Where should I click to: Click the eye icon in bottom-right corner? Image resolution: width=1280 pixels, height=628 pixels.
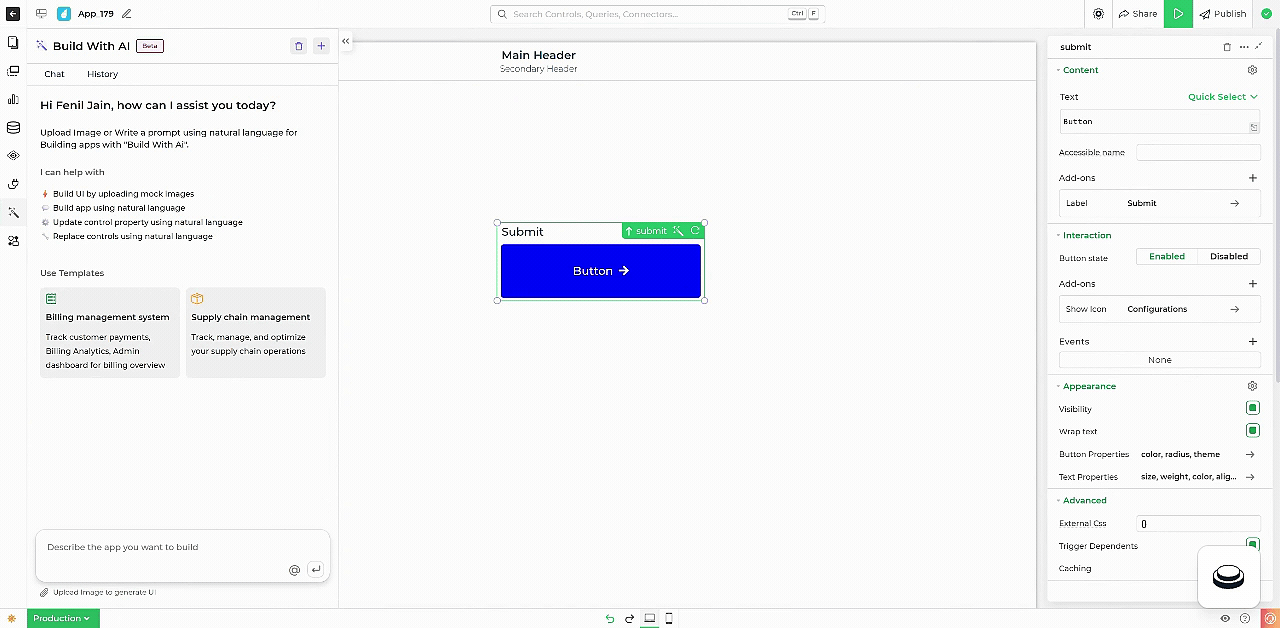pos(1225,619)
